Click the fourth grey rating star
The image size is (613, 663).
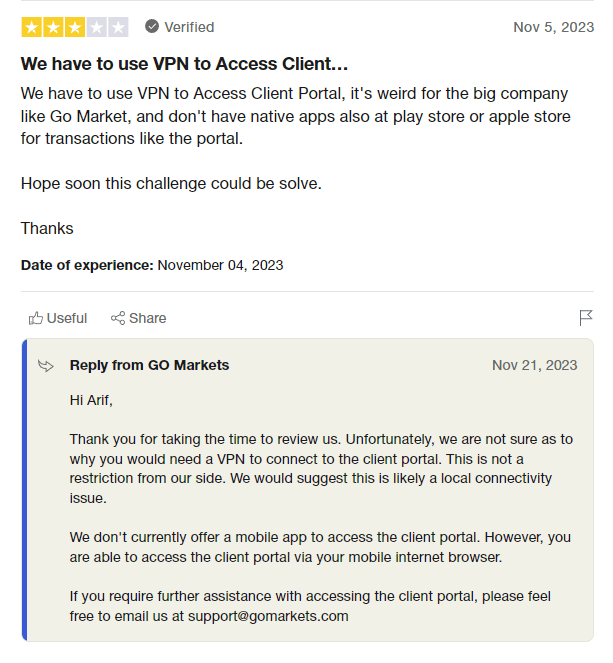click(x=96, y=27)
